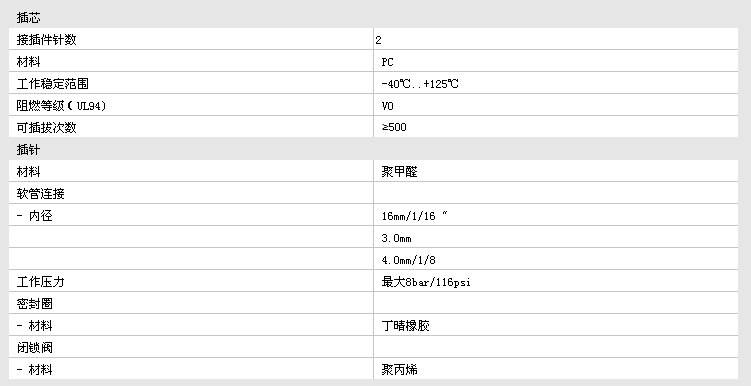Select the 可插拔次数 label
751x386 pixels.
point(46,128)
